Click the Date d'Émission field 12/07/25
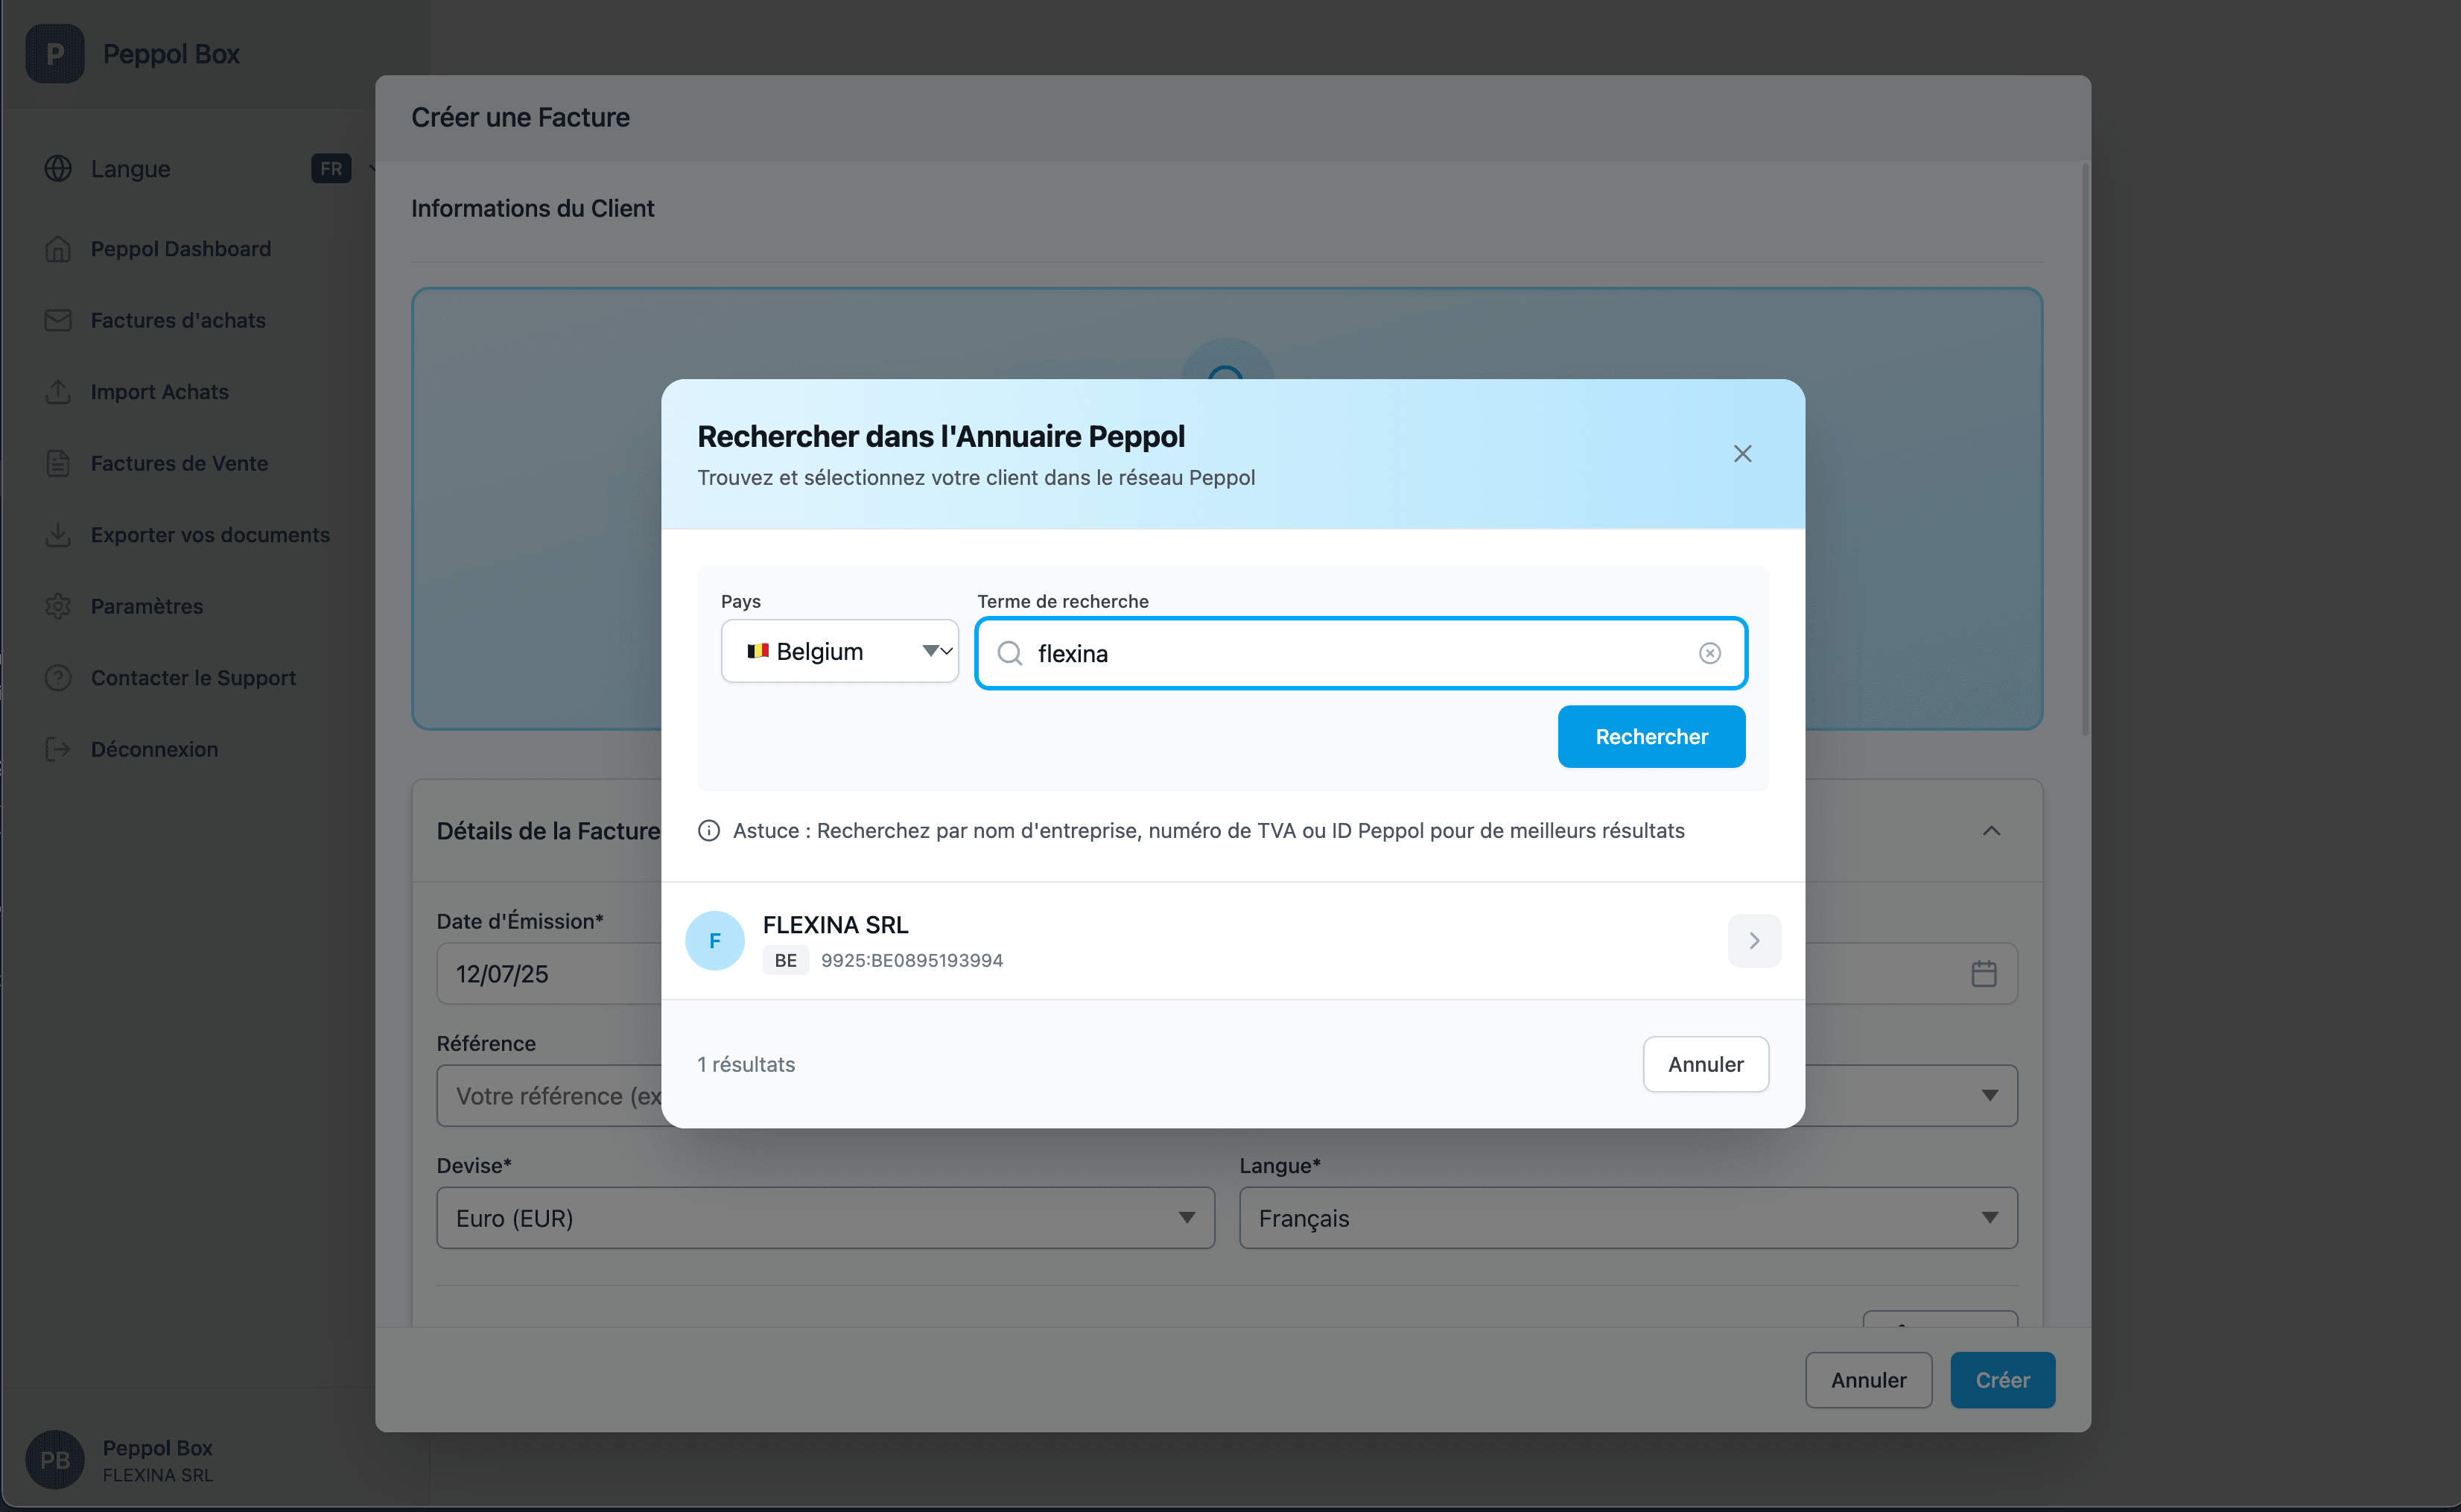Viewport: 2461px width, 1512px height. [x=549, y=974]
